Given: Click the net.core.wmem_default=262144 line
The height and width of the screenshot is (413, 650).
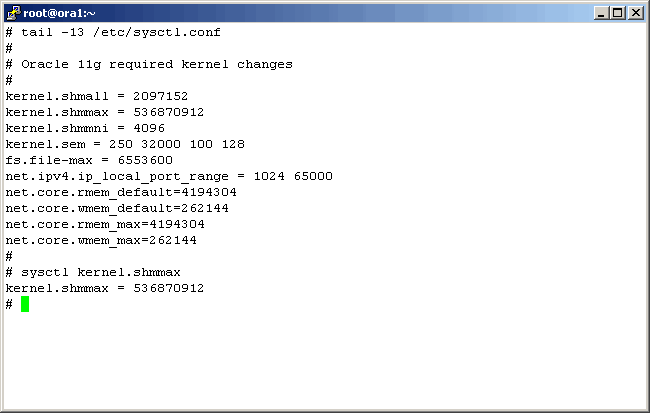Looking at the screenshot, I should point(117,208).
